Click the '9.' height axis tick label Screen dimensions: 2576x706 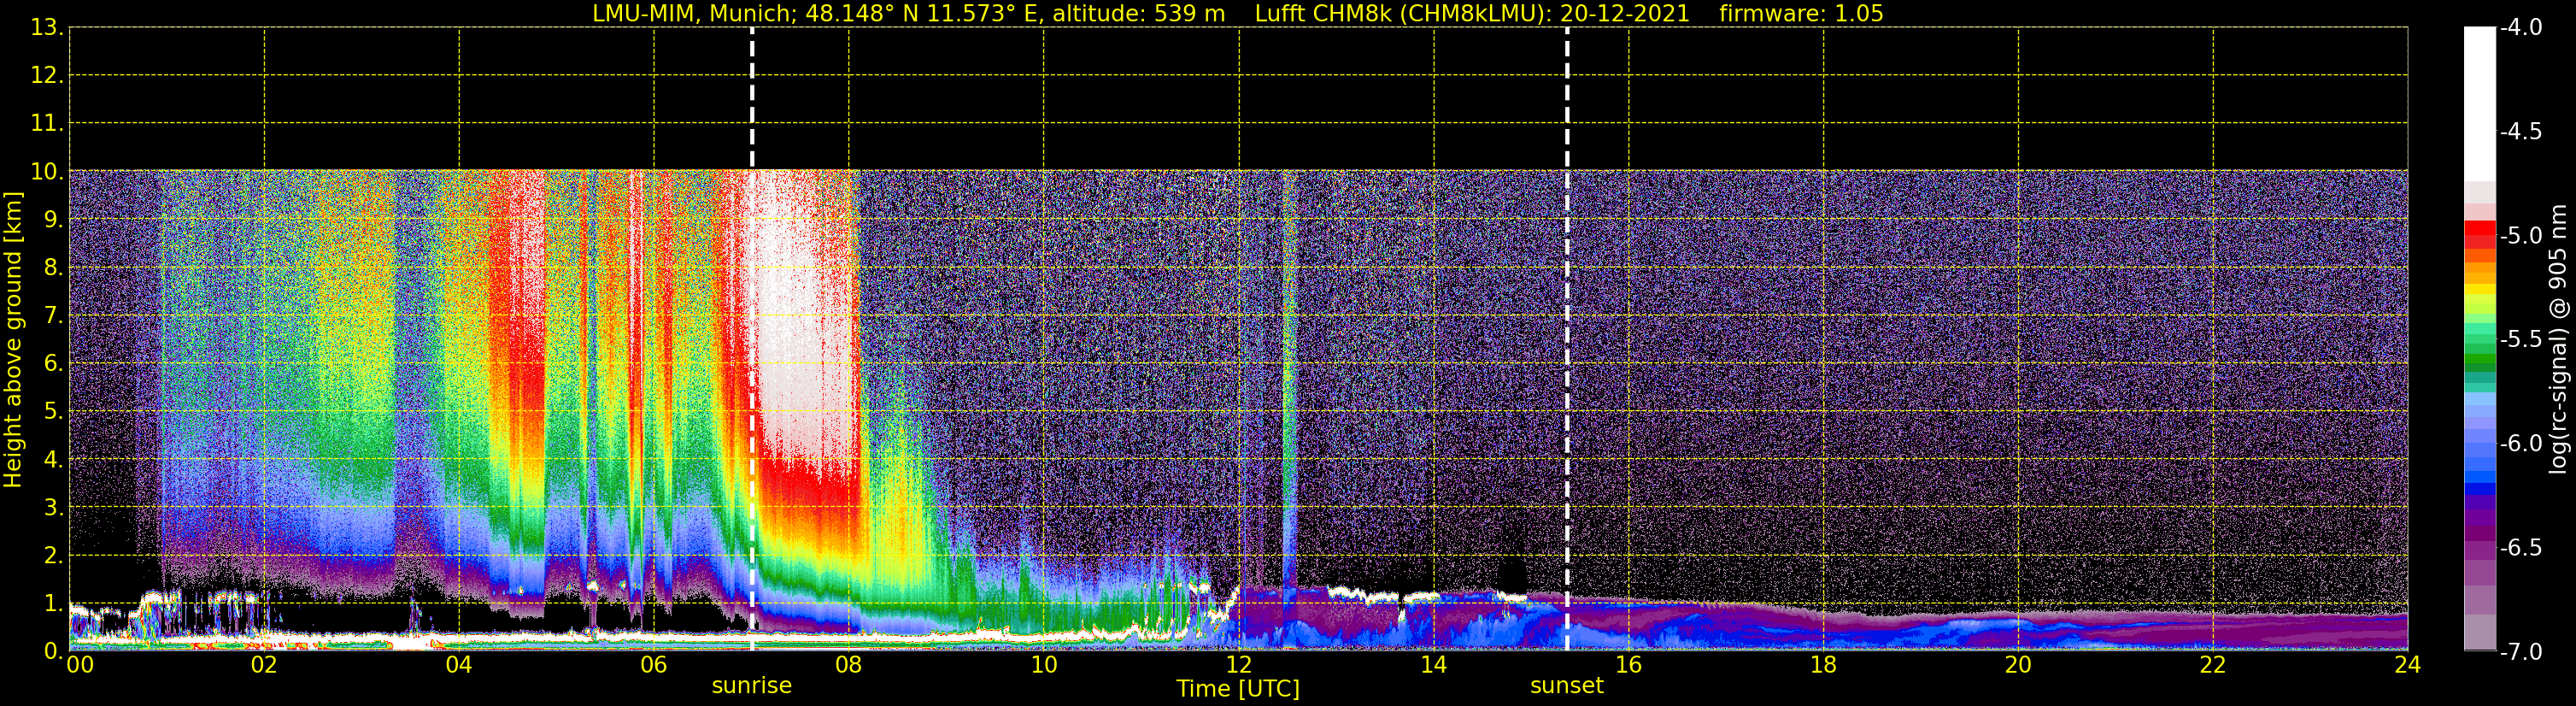click(52, 220)
